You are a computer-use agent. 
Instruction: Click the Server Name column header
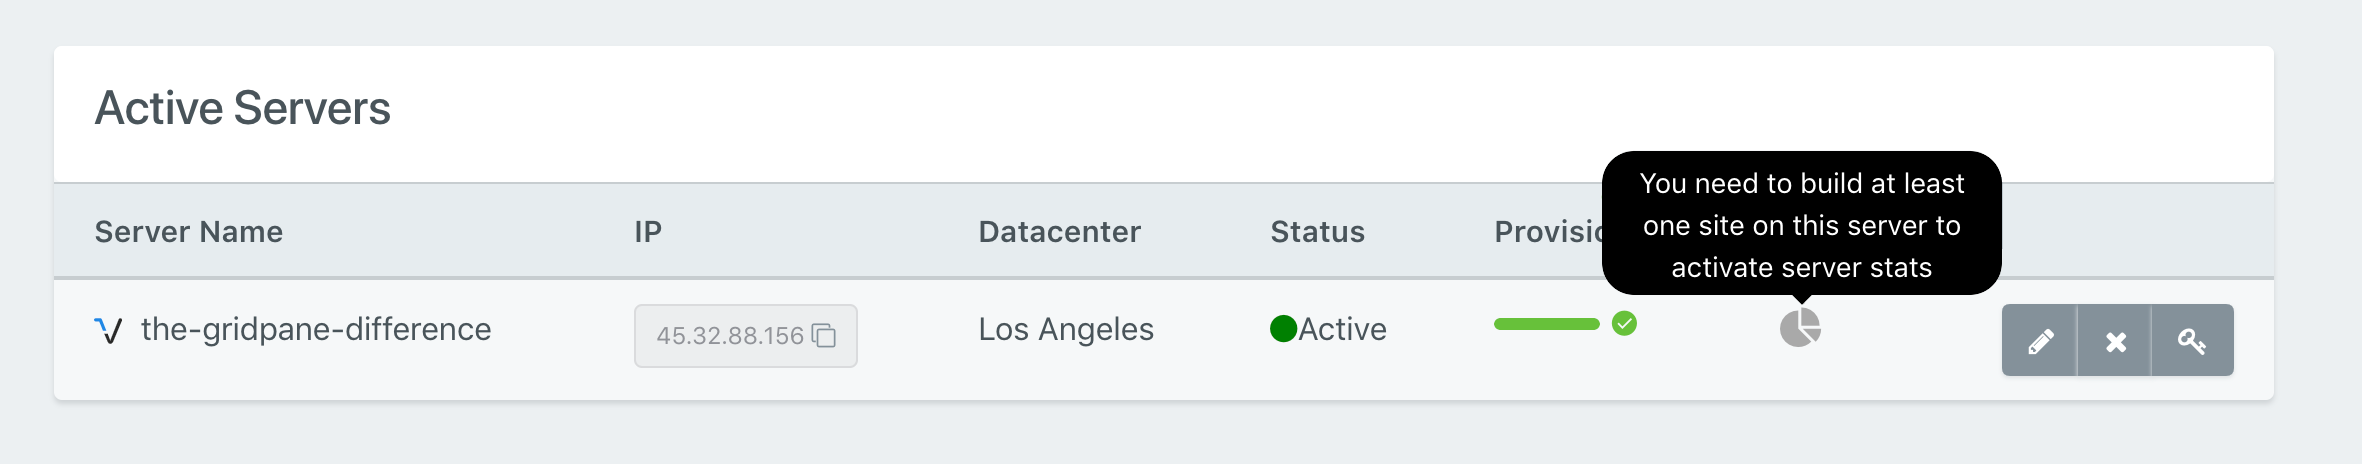(189, 232)
